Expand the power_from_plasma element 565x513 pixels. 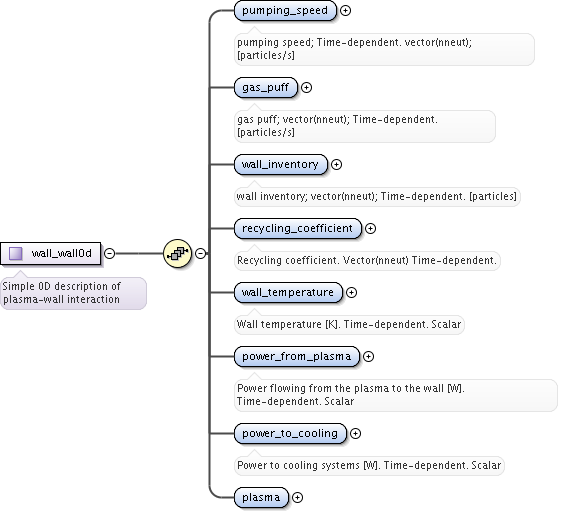[x=368, y=357]
